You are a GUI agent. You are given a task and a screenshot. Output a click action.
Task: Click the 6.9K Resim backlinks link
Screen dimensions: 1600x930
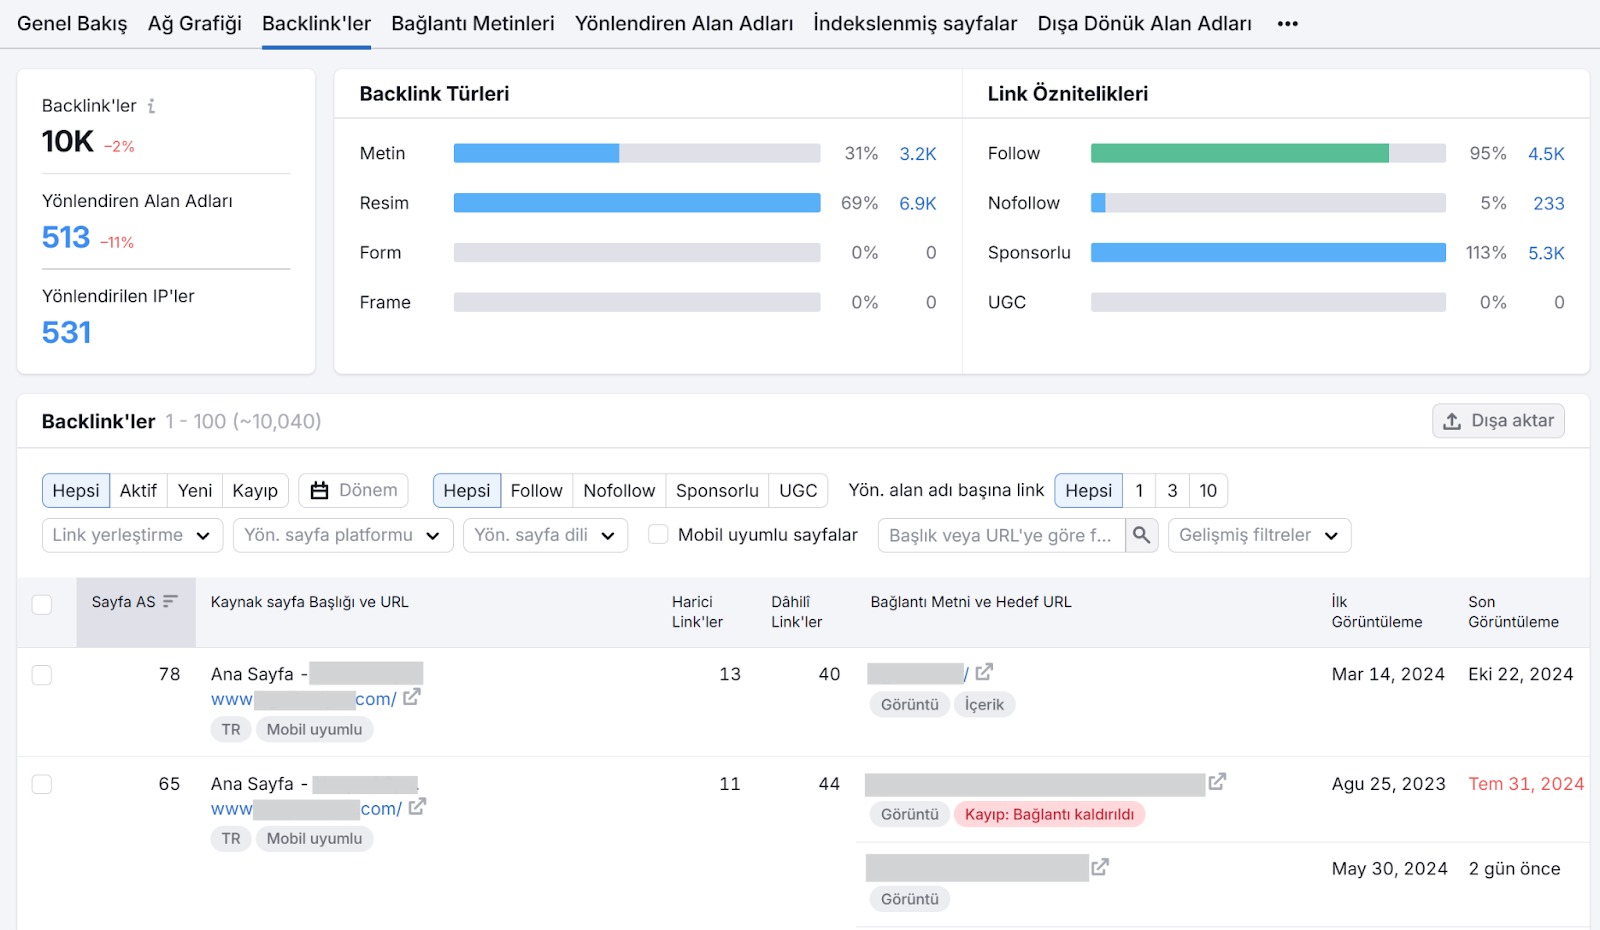[x=918, y=204]
